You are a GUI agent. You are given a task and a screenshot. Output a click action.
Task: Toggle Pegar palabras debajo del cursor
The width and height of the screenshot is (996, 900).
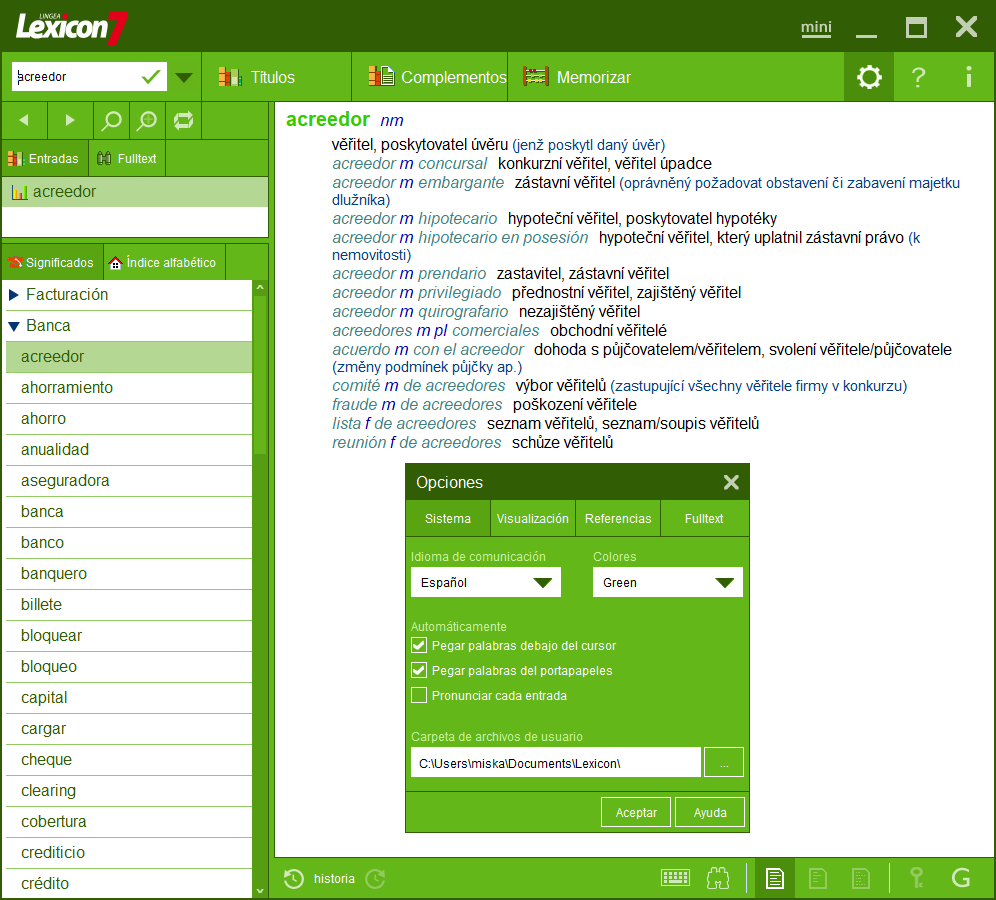[419, 645]
